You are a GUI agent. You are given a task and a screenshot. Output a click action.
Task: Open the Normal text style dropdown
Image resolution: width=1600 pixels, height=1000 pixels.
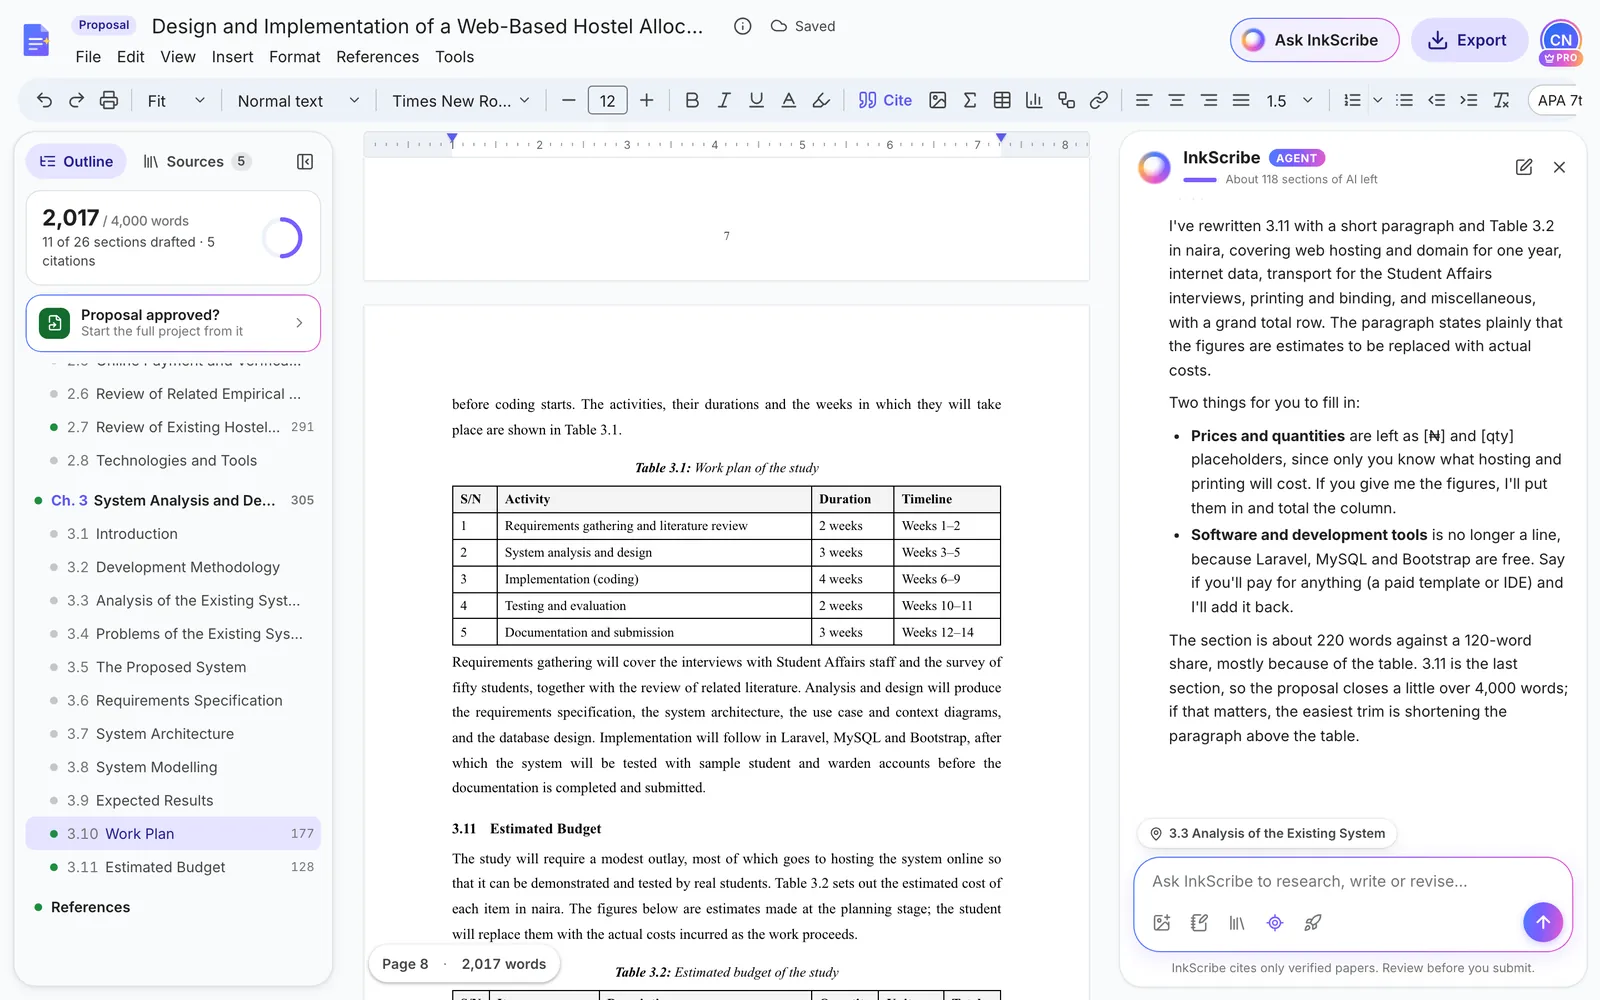298,101
